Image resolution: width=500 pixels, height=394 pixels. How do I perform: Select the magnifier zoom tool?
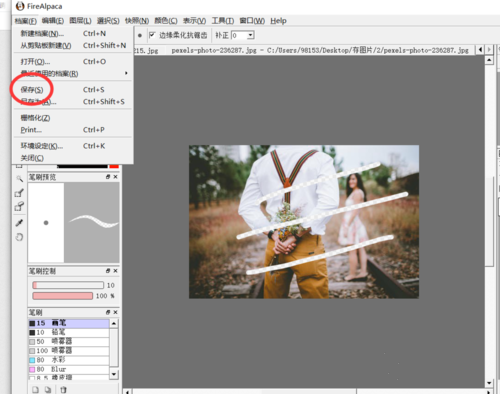tap(19, 179)
